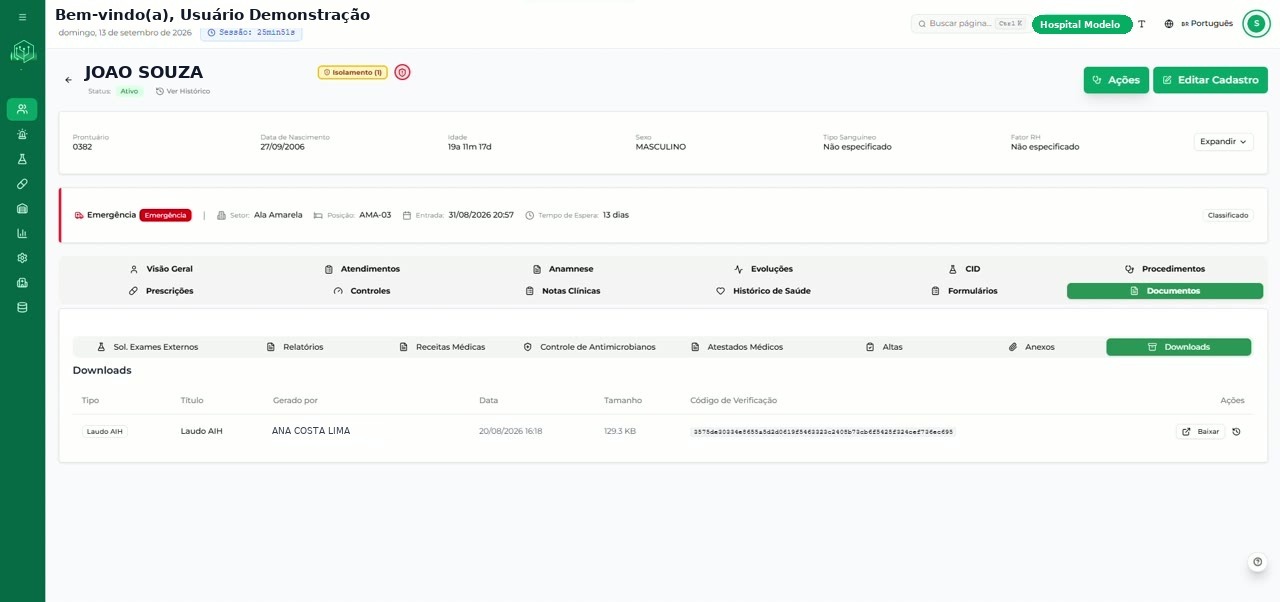Switch to the Prescrições tab
This screenshot has width=1280, height=602.
point(161,291)
